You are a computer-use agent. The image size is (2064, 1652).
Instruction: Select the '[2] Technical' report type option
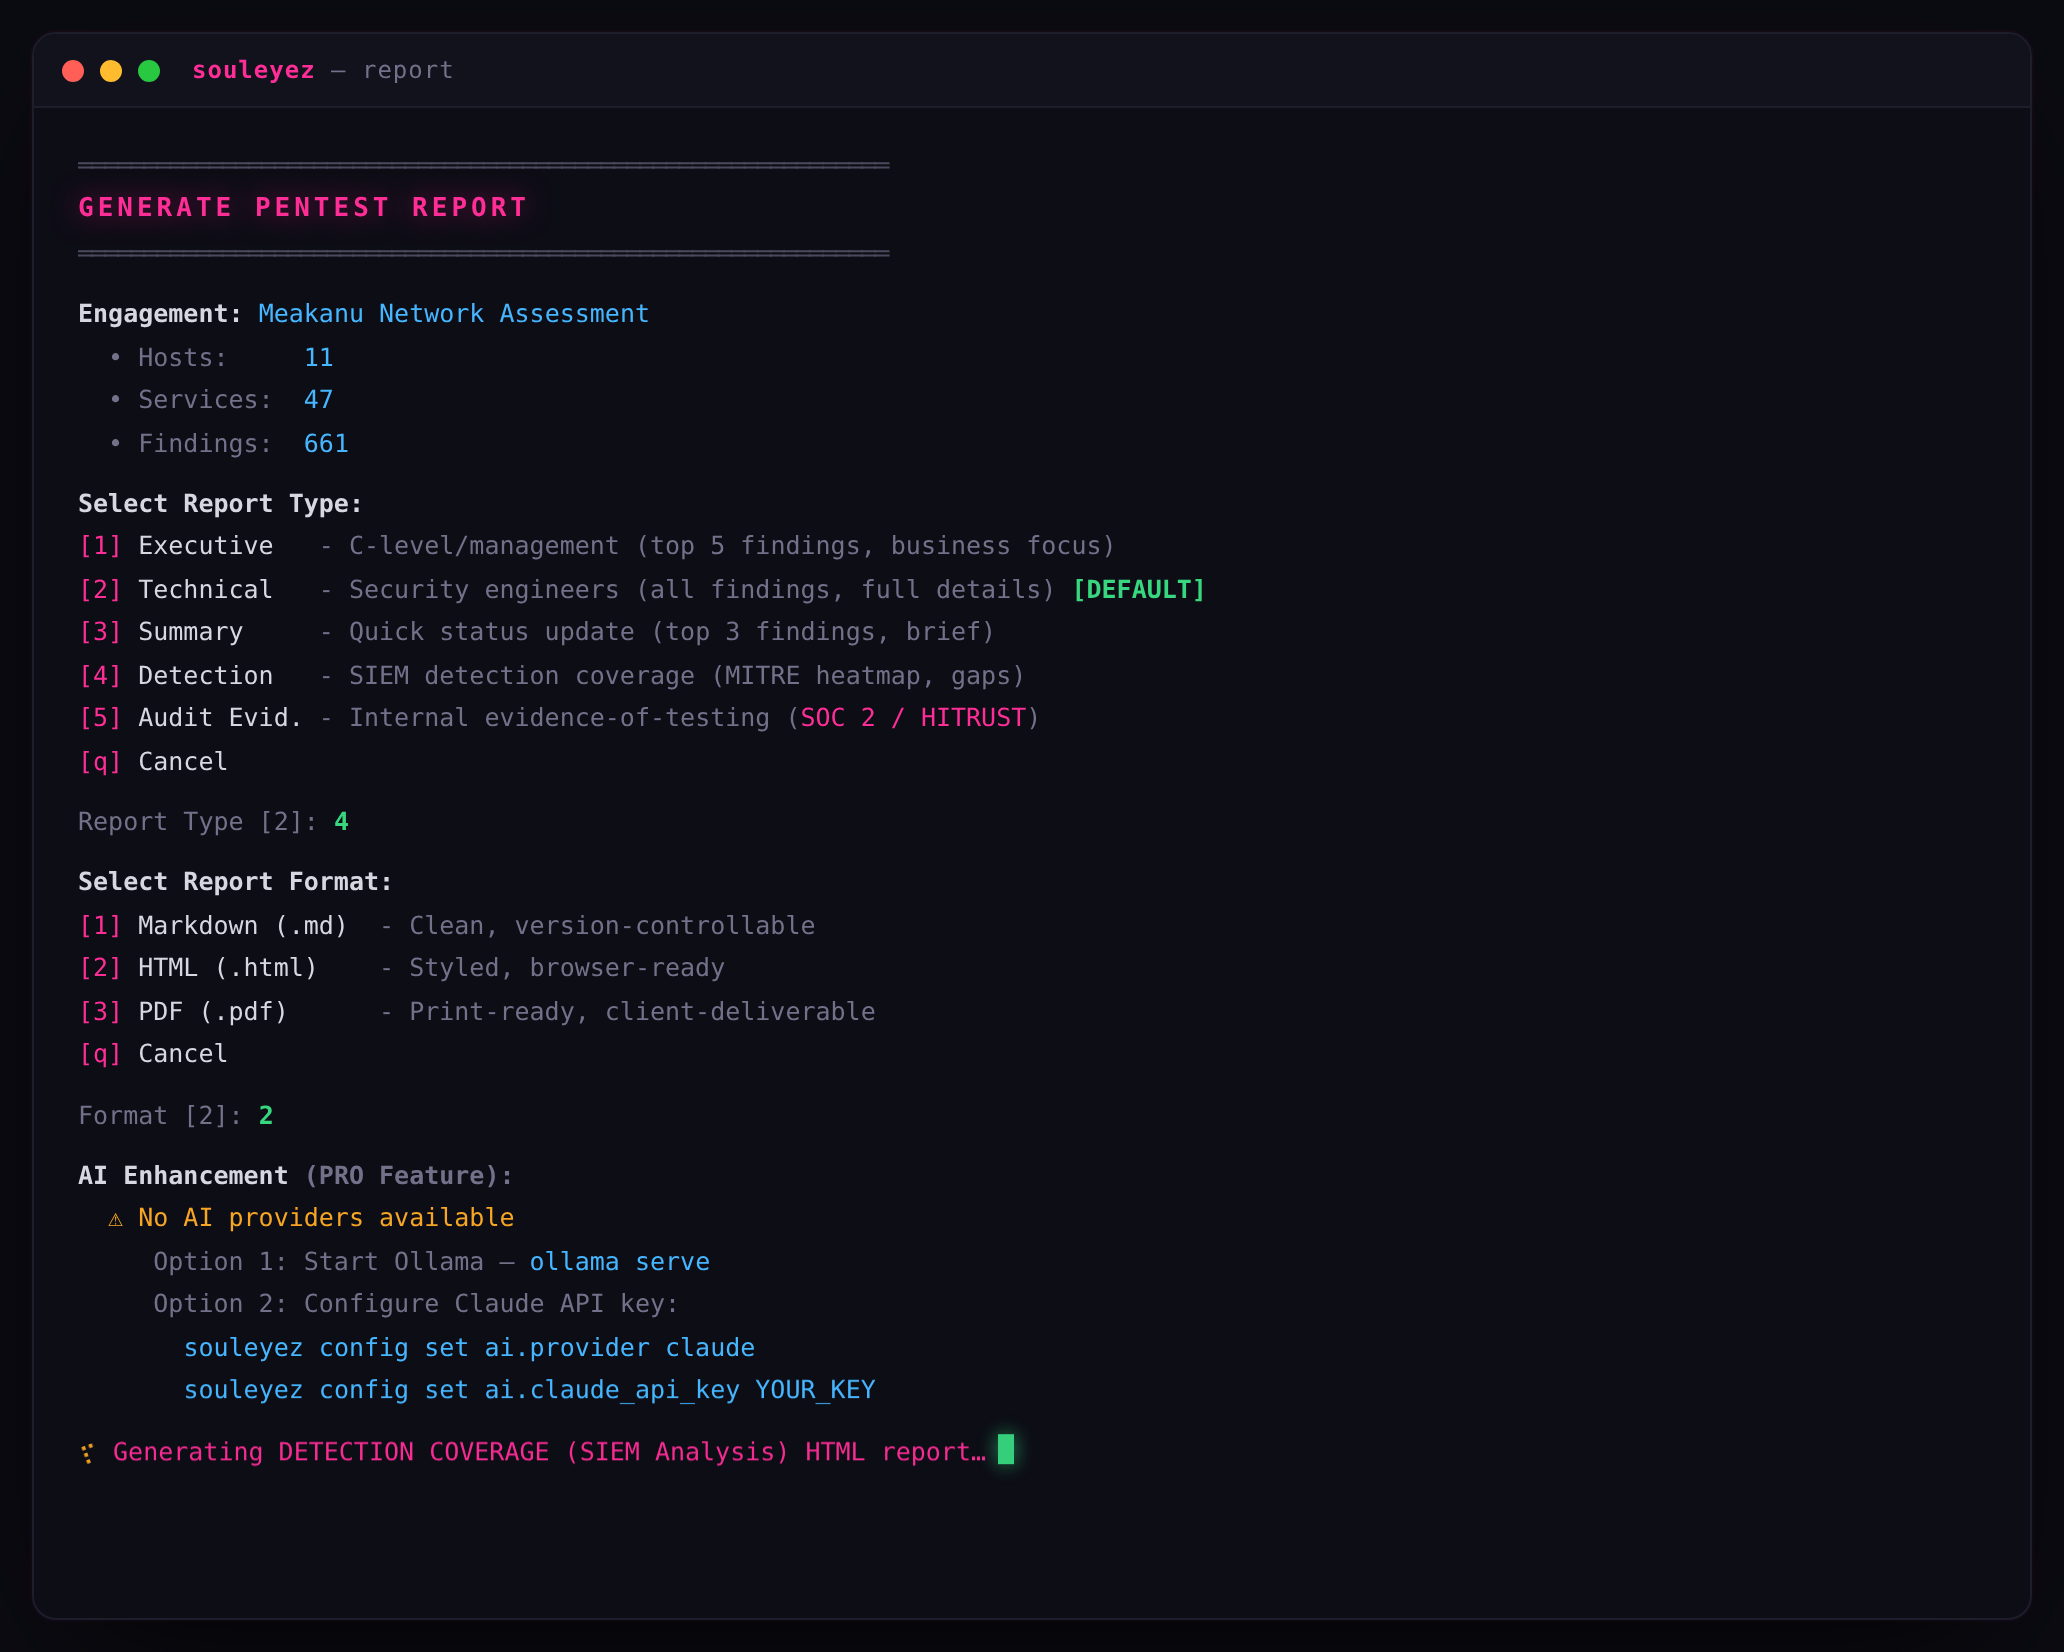(176, 590)
